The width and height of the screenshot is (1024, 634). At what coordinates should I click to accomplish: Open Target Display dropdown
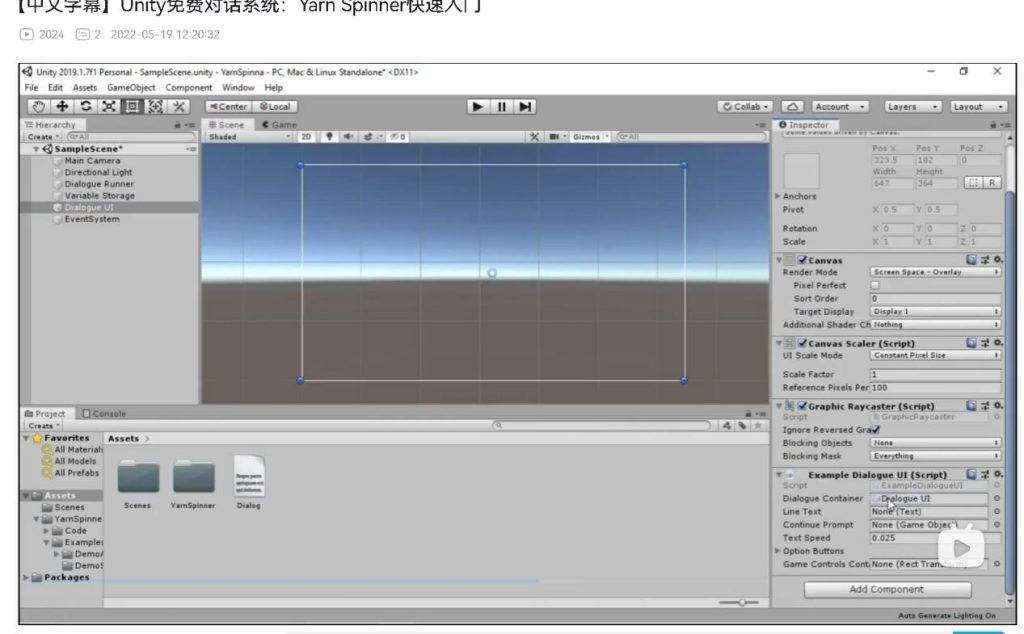click(x=935, y=311)
